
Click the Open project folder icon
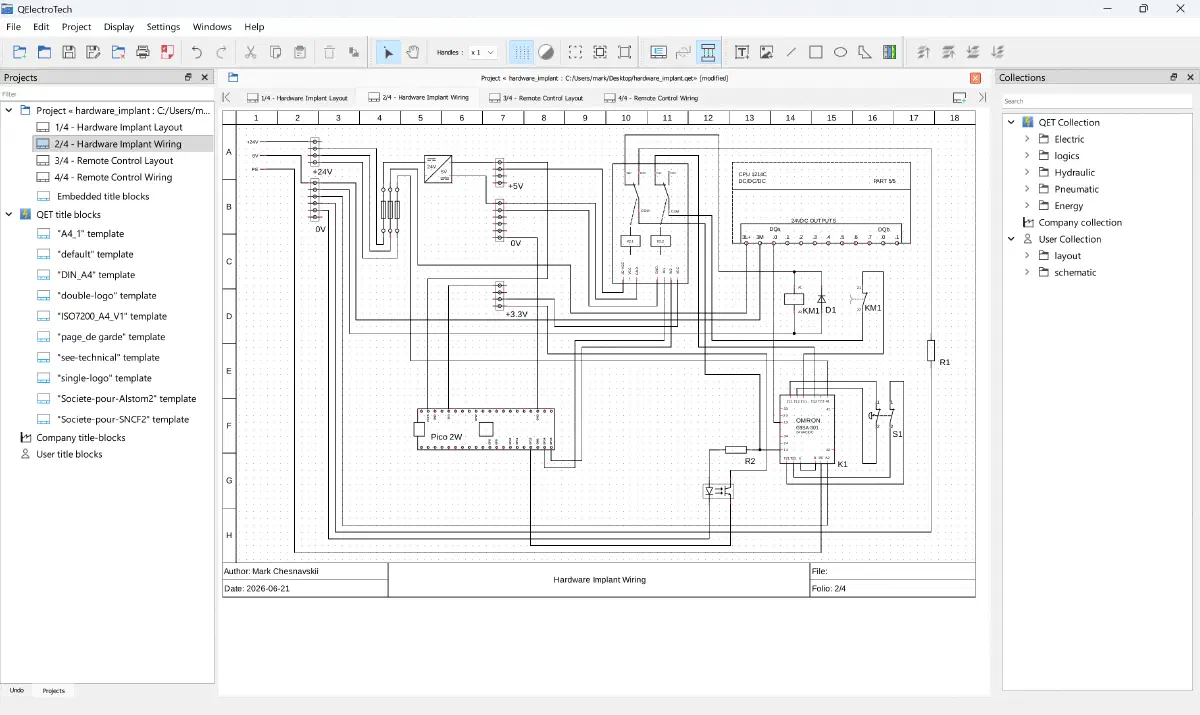coord(44,52)
